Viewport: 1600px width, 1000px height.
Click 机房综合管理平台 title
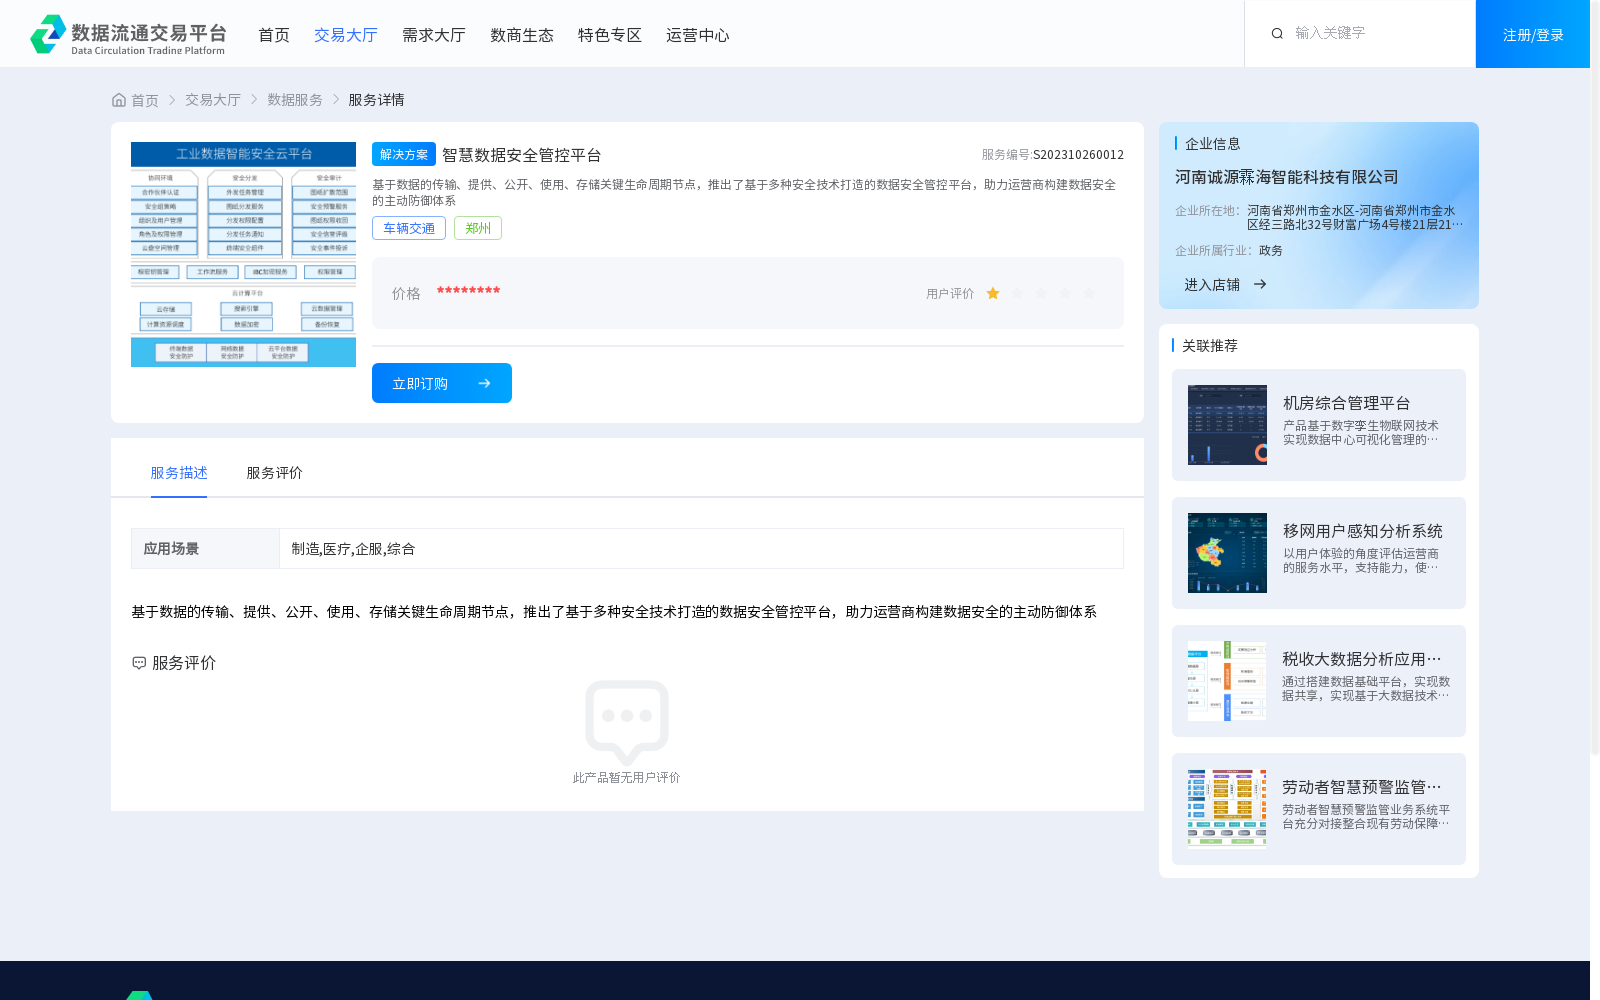(x=1346, y=403)
